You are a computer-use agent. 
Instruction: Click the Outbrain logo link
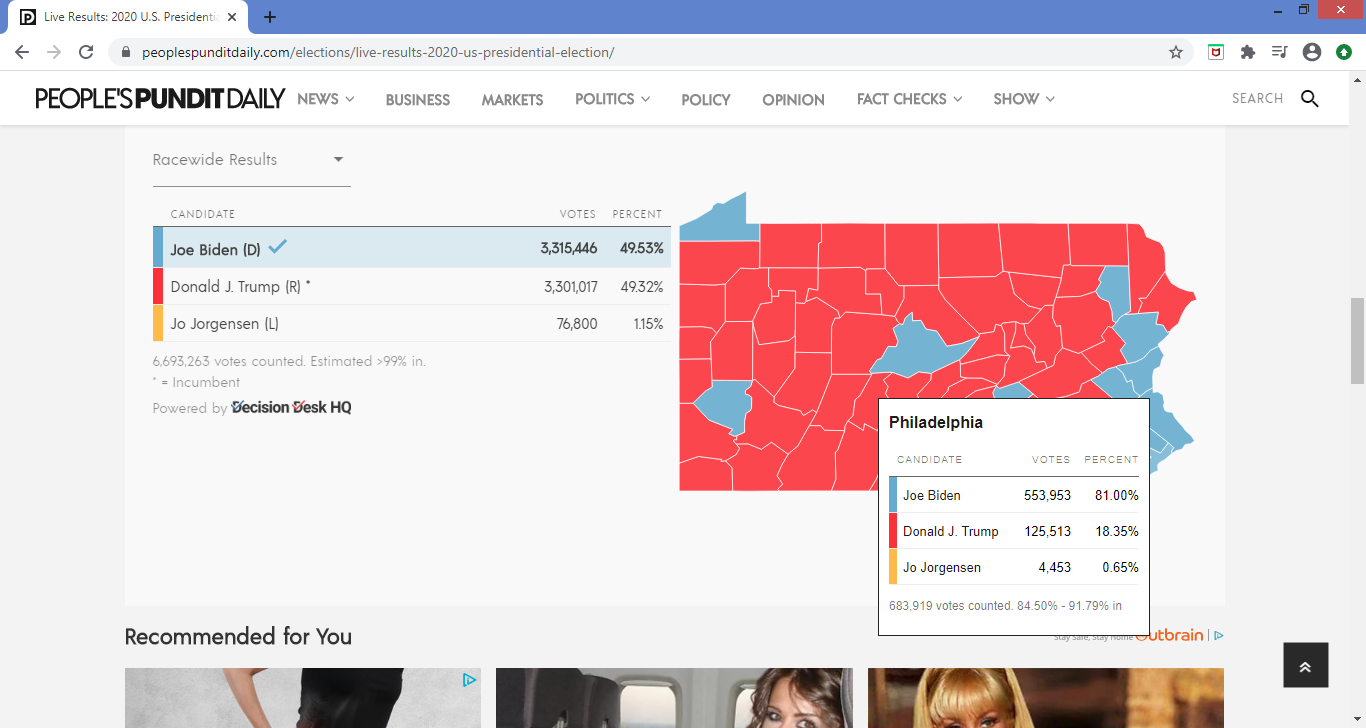tap(1169, 634)
